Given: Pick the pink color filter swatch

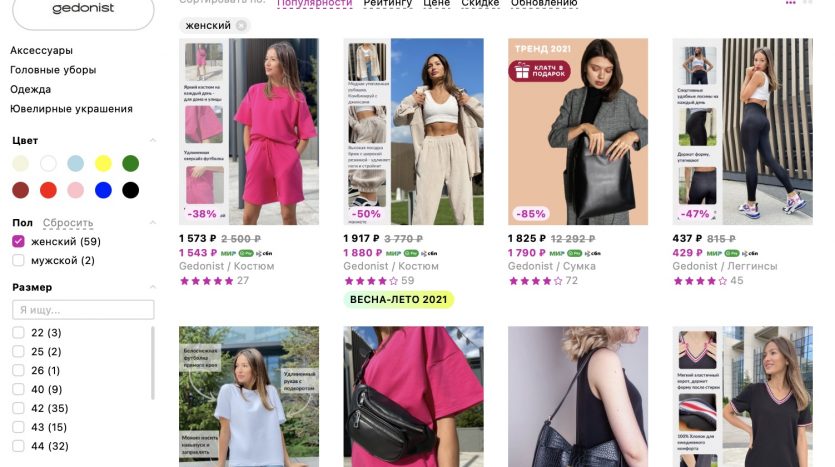Looking at the screenshot, I should (x=76, y=190).
